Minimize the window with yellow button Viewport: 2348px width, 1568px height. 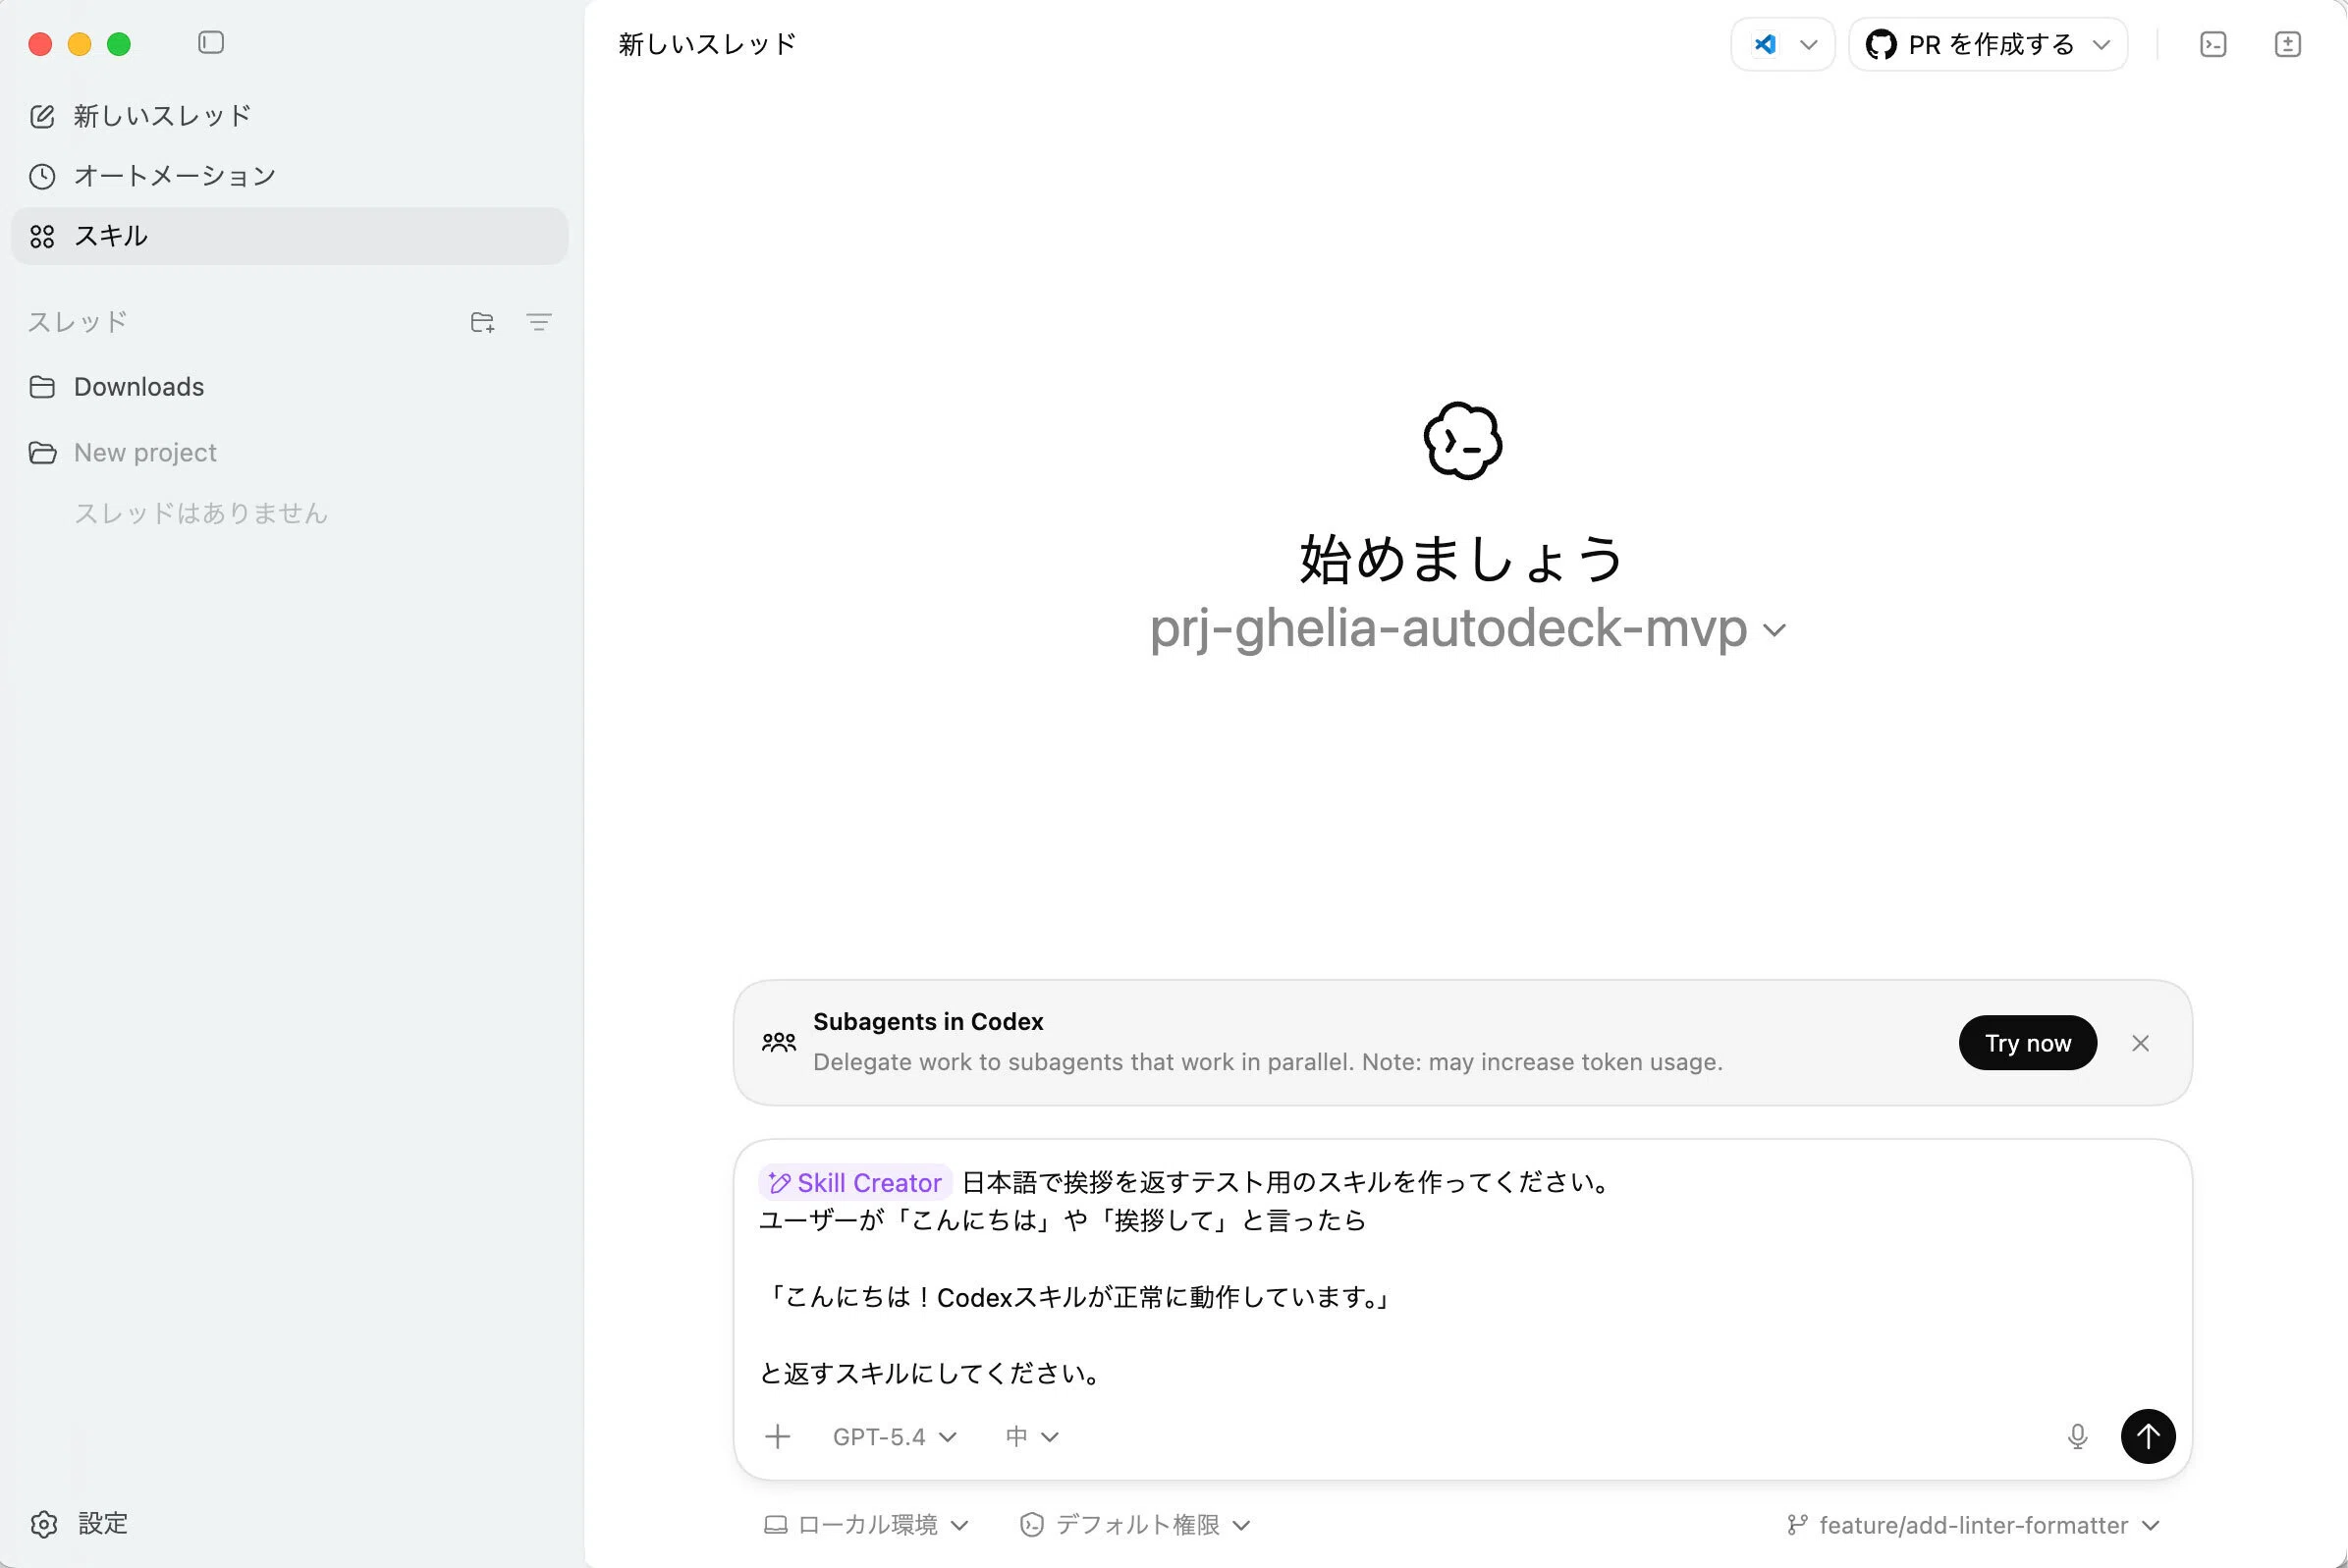tap(79, 44)
